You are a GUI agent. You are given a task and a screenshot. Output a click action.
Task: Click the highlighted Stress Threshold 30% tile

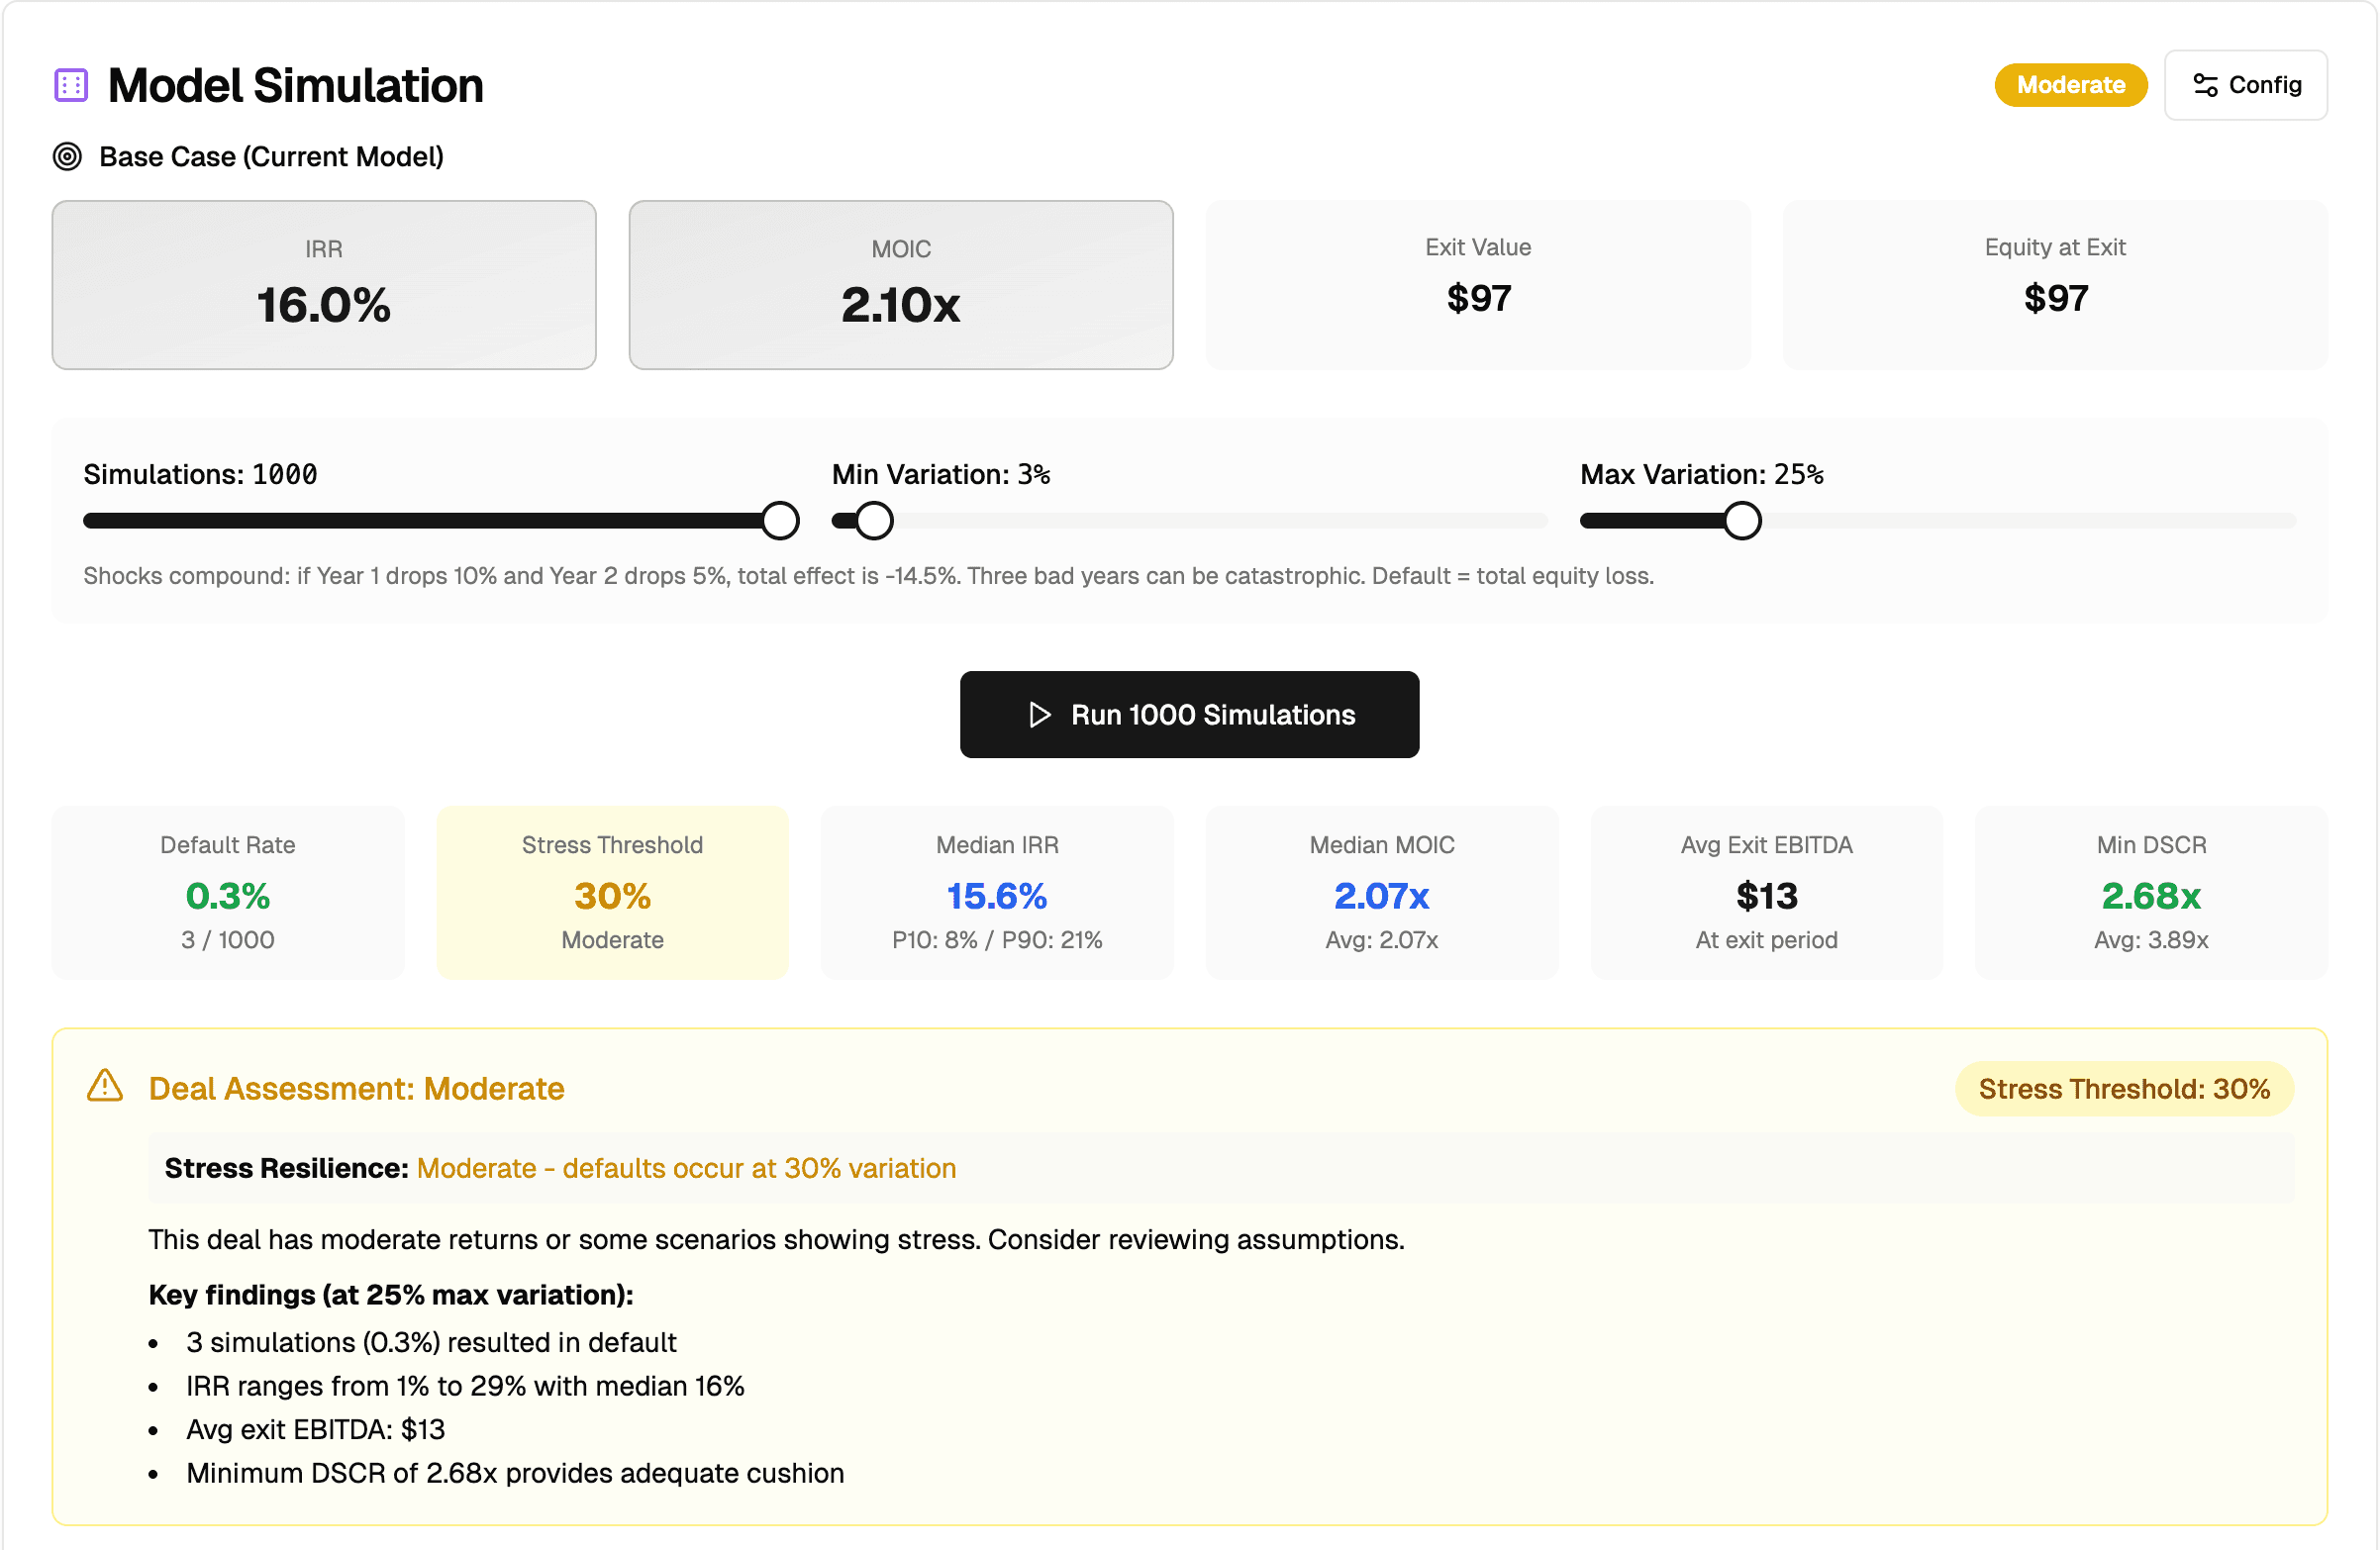[612, 892]
